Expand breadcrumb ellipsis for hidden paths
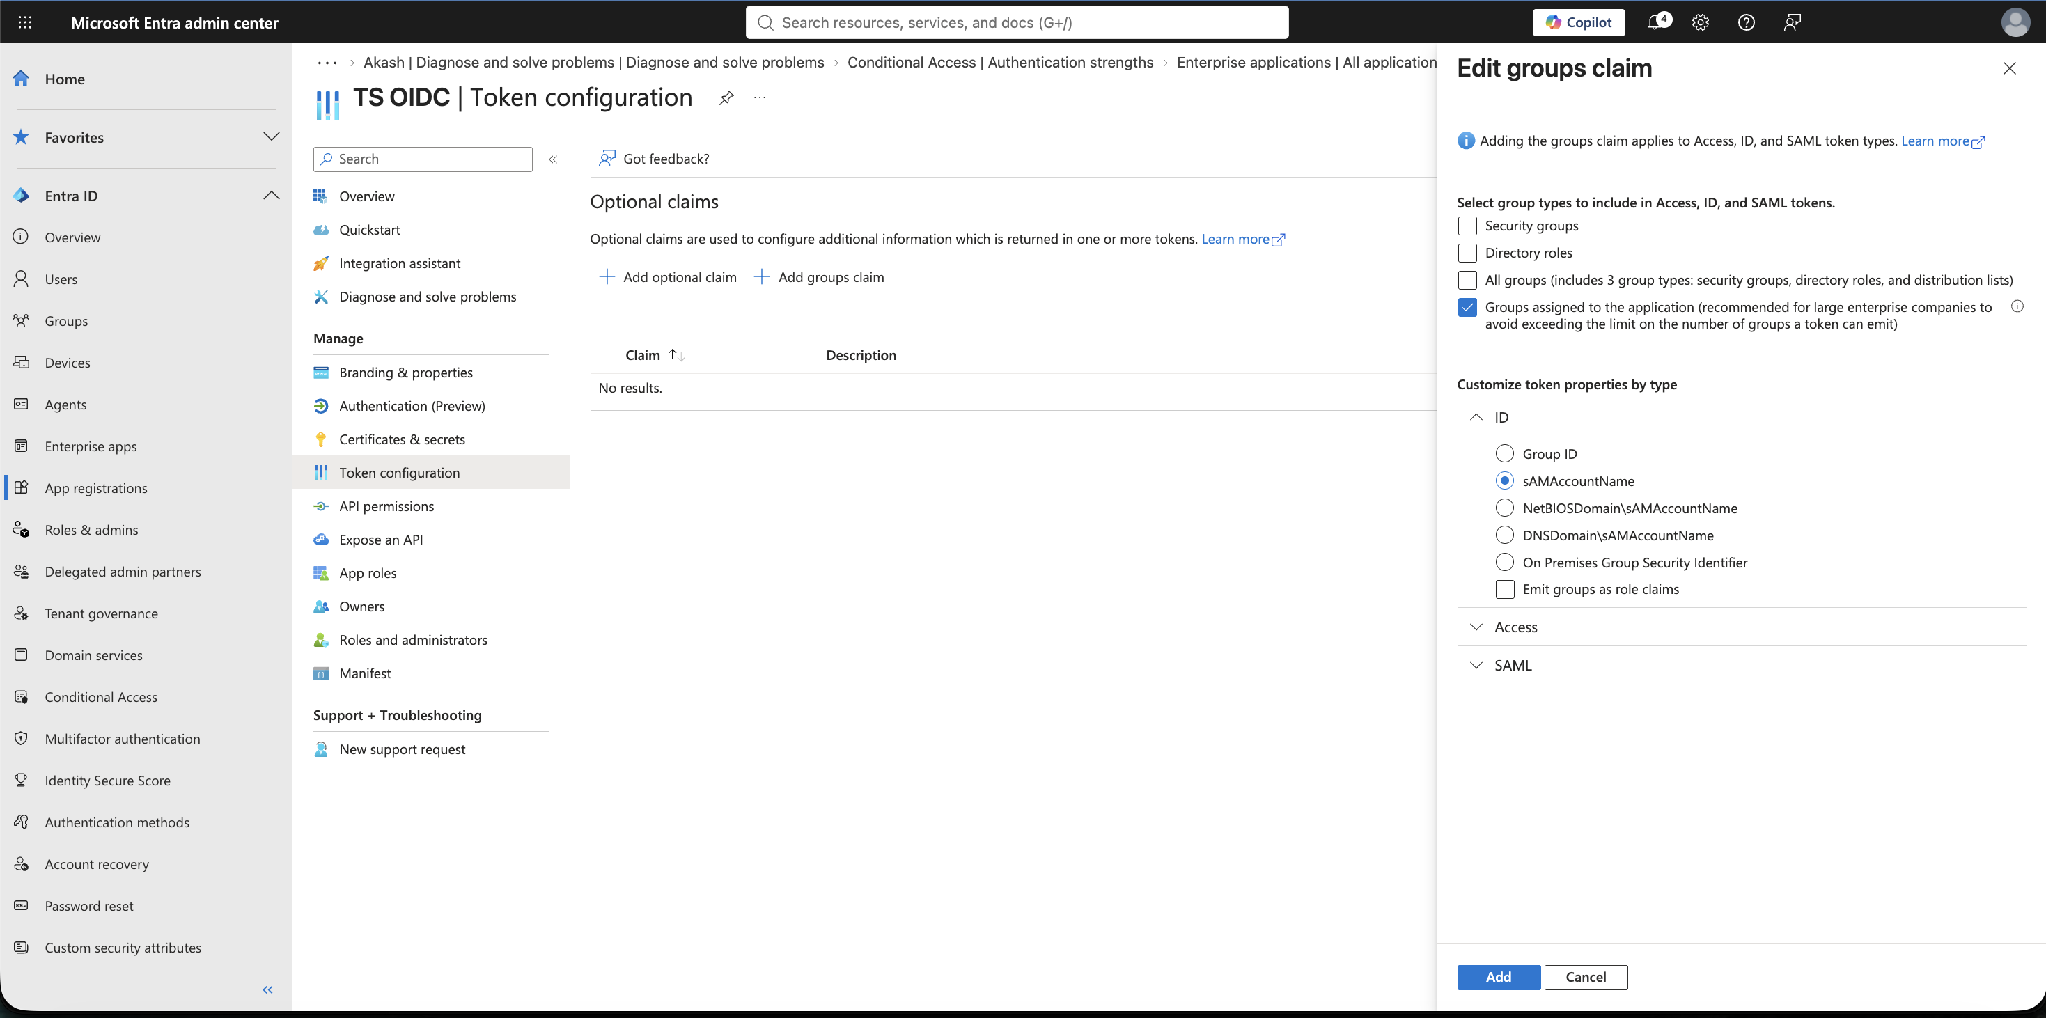 pos(327,62)
